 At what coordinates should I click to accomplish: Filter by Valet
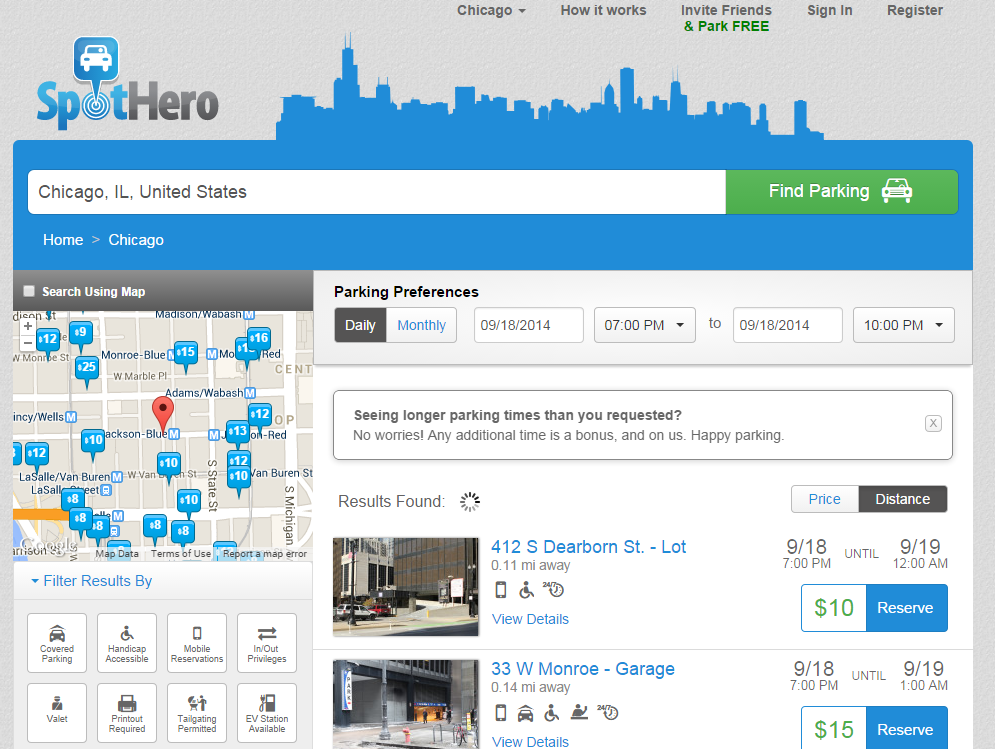[x=57, y=713]
